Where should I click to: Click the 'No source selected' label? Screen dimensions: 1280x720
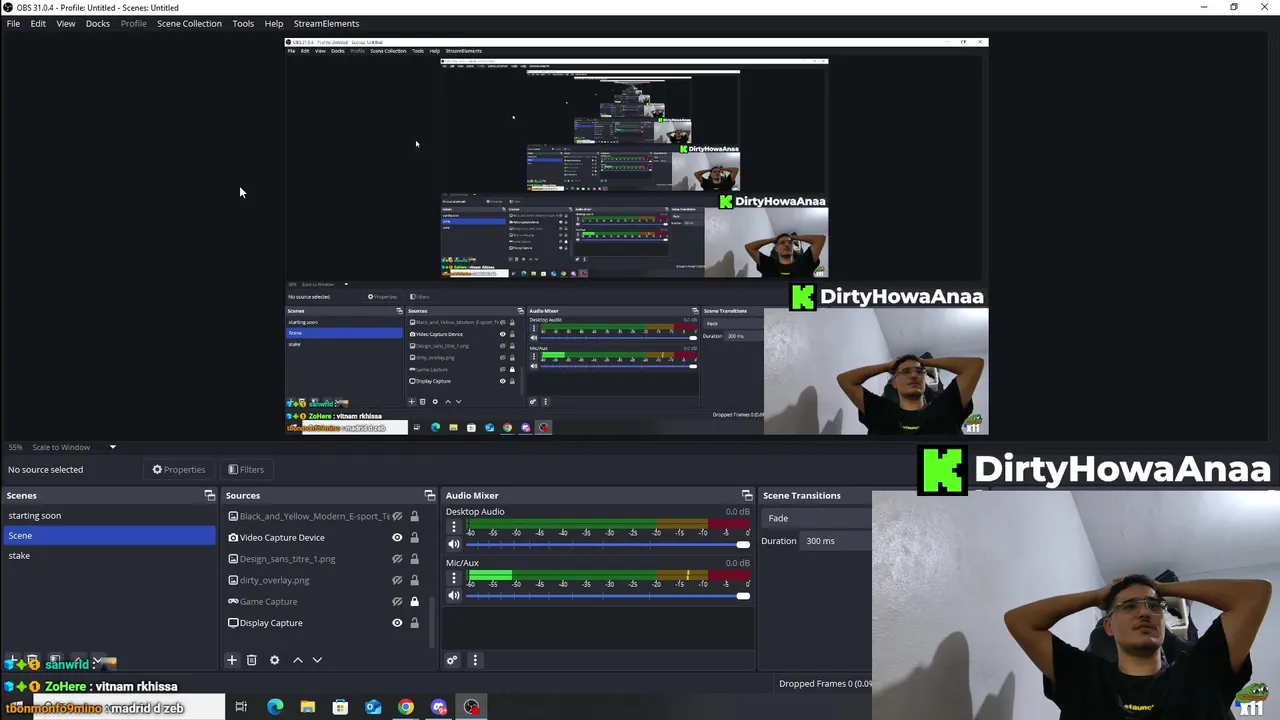click(45, 469)
